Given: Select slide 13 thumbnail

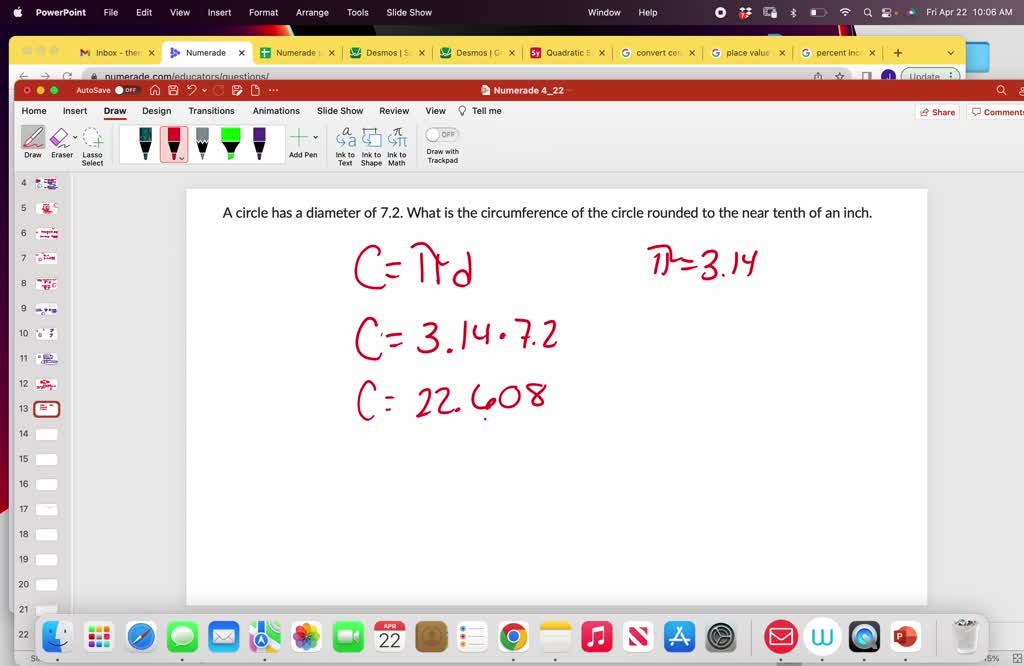Looking at the screenshot, I should pos(45,408).
